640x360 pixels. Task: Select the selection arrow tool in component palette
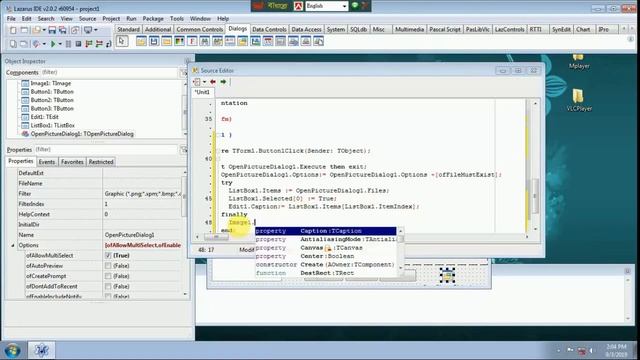[x=122, y=41]
